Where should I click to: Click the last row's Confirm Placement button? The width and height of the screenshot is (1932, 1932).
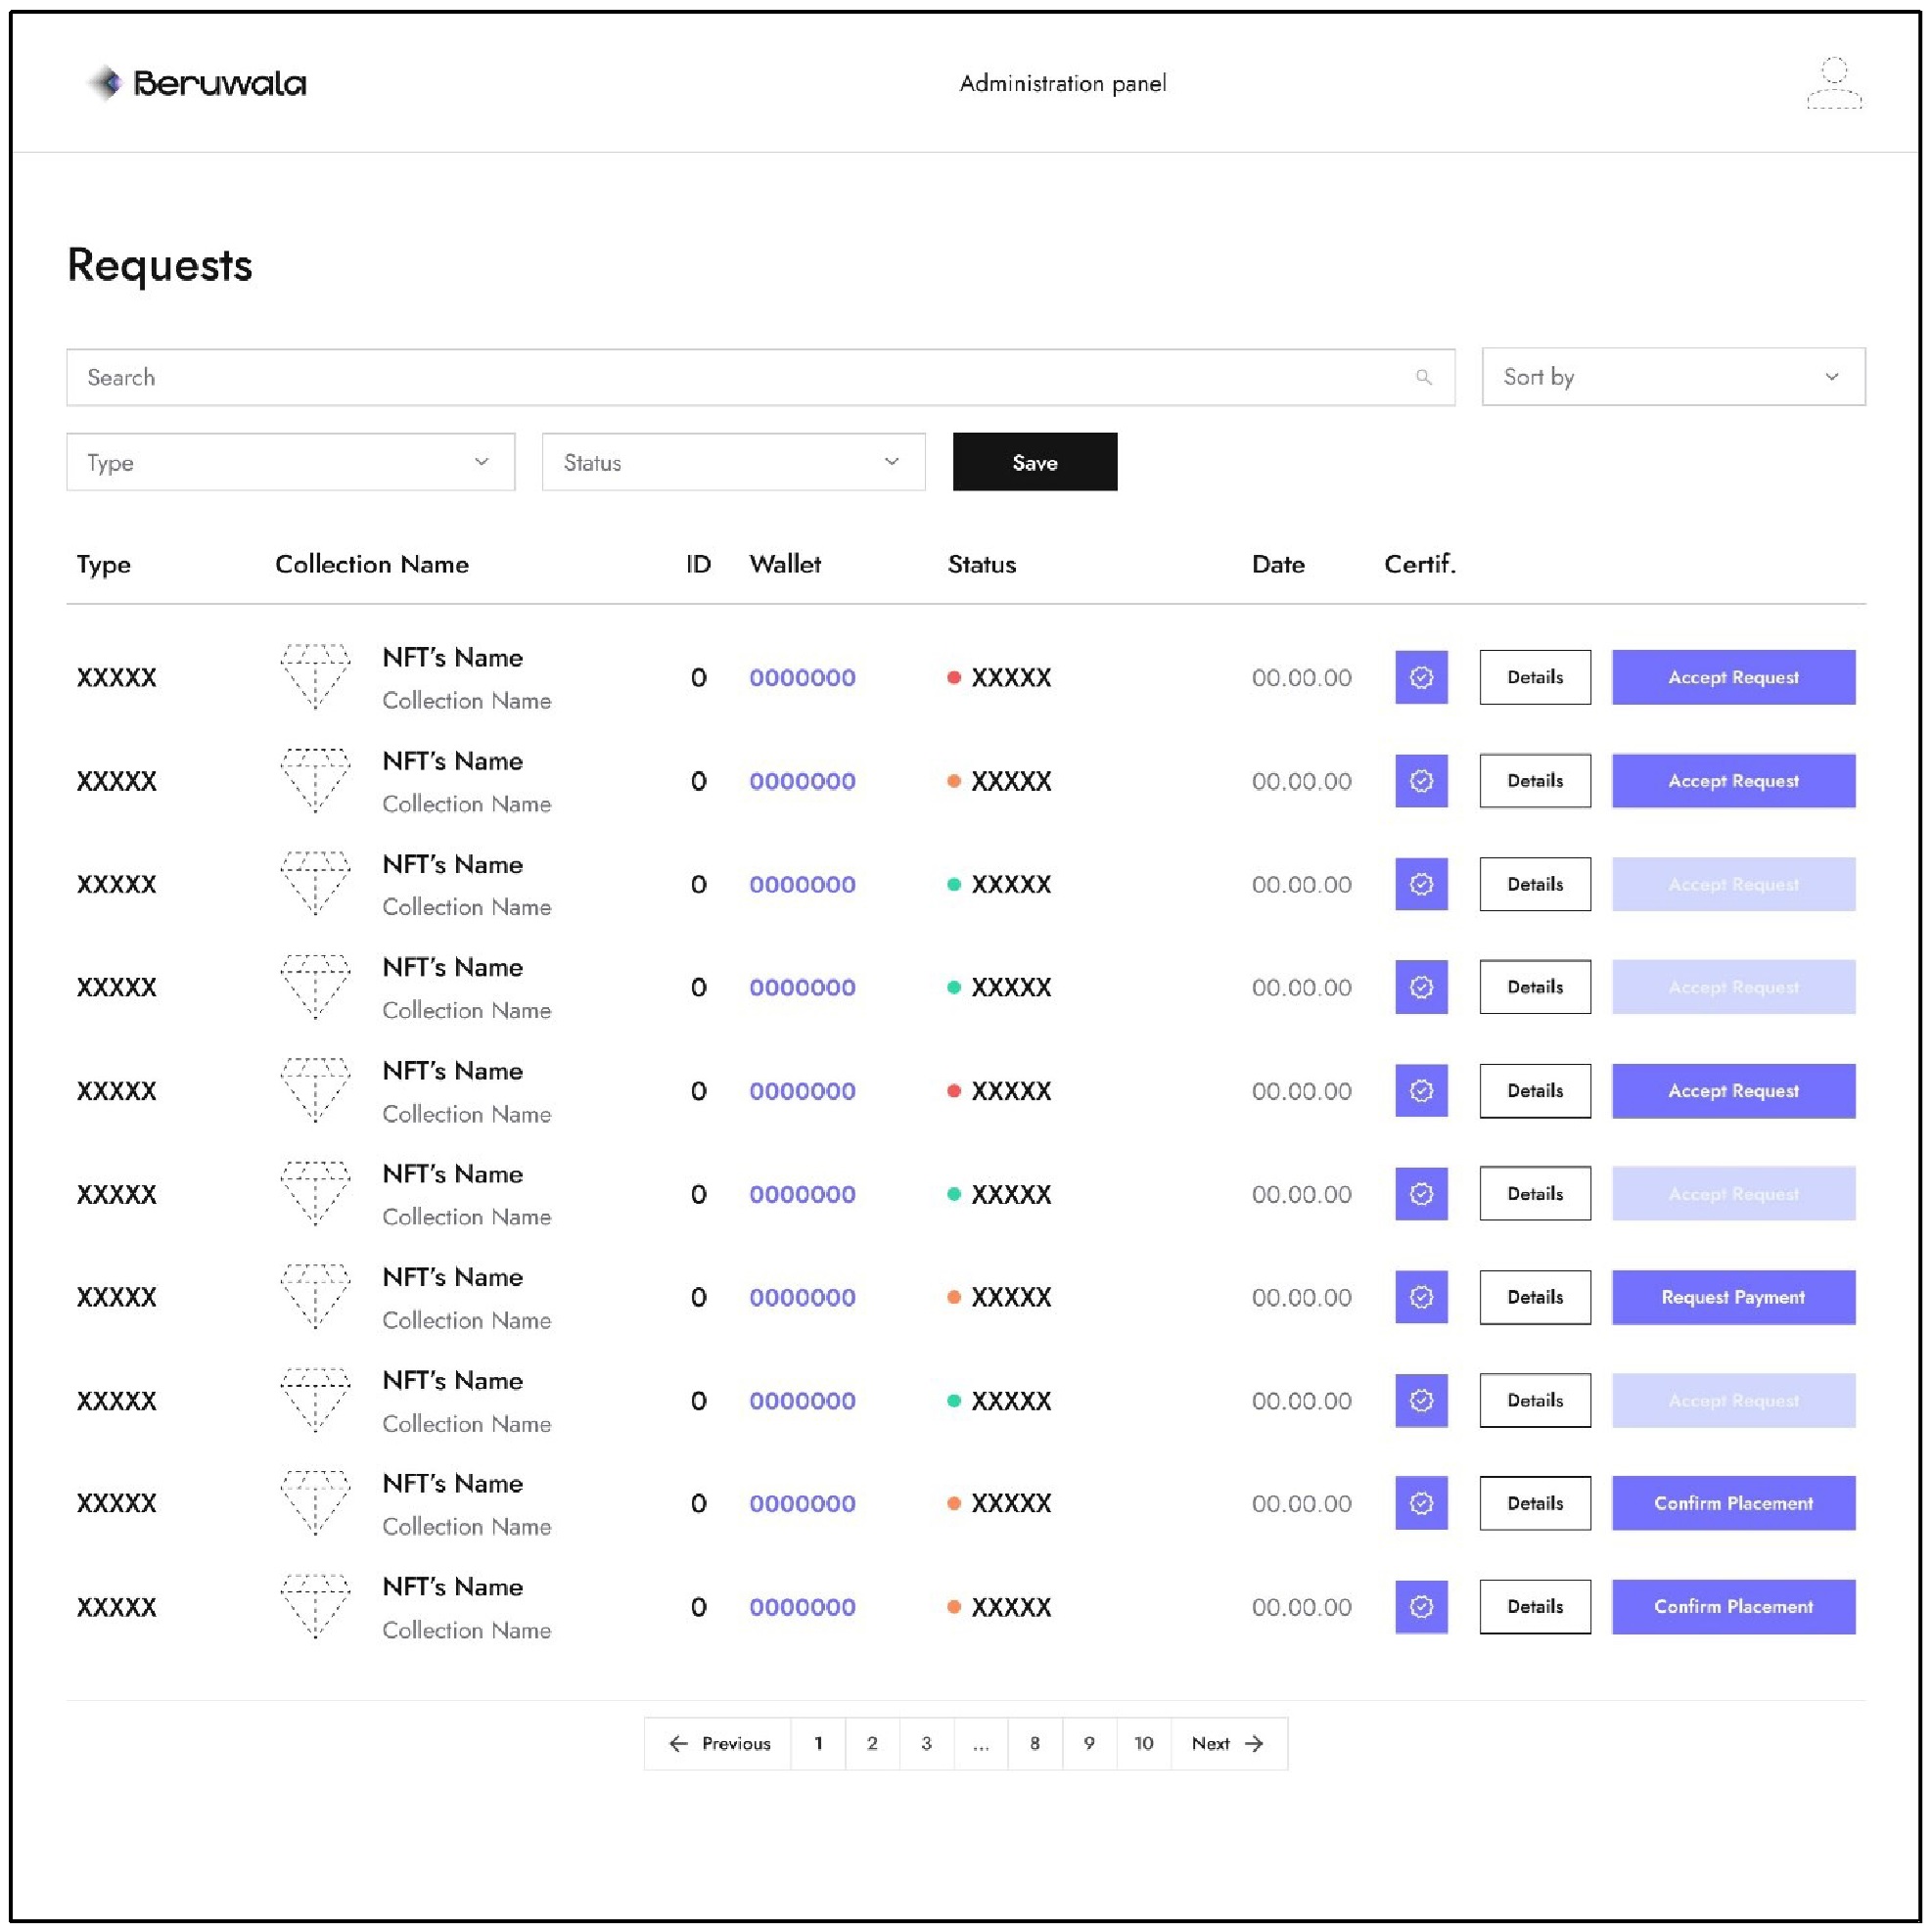coord(1733,1607)
